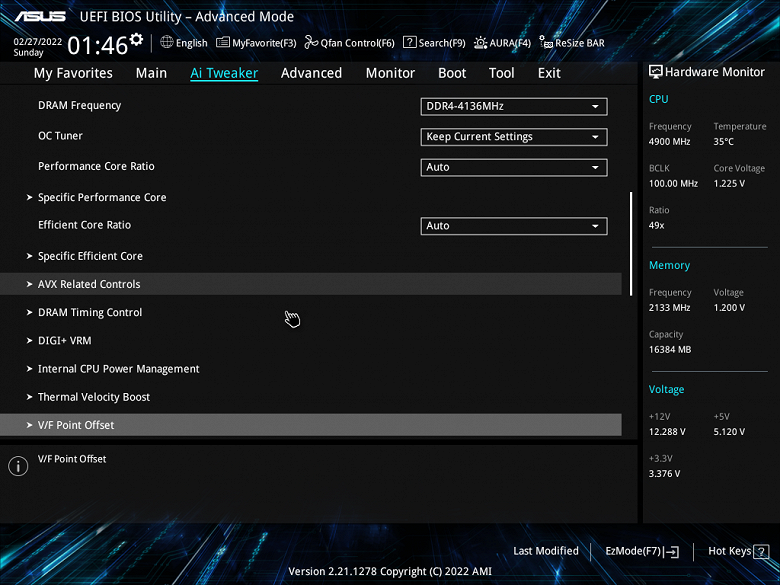Click the Search(F9) question mark icon
Viewport: 780px width, 585px height.
pyautogui.click(x=409, y=42)
